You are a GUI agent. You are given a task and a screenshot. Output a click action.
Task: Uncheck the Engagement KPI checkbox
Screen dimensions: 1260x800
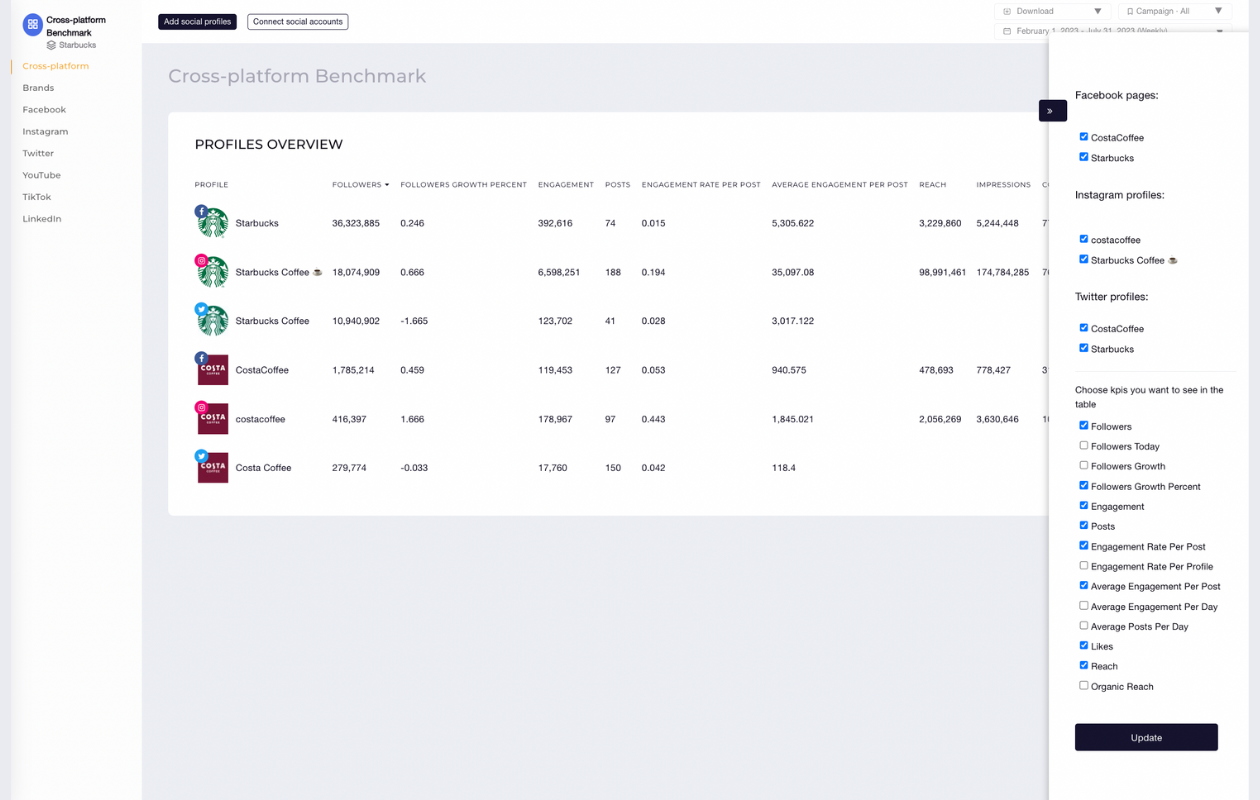(1083, 505)
